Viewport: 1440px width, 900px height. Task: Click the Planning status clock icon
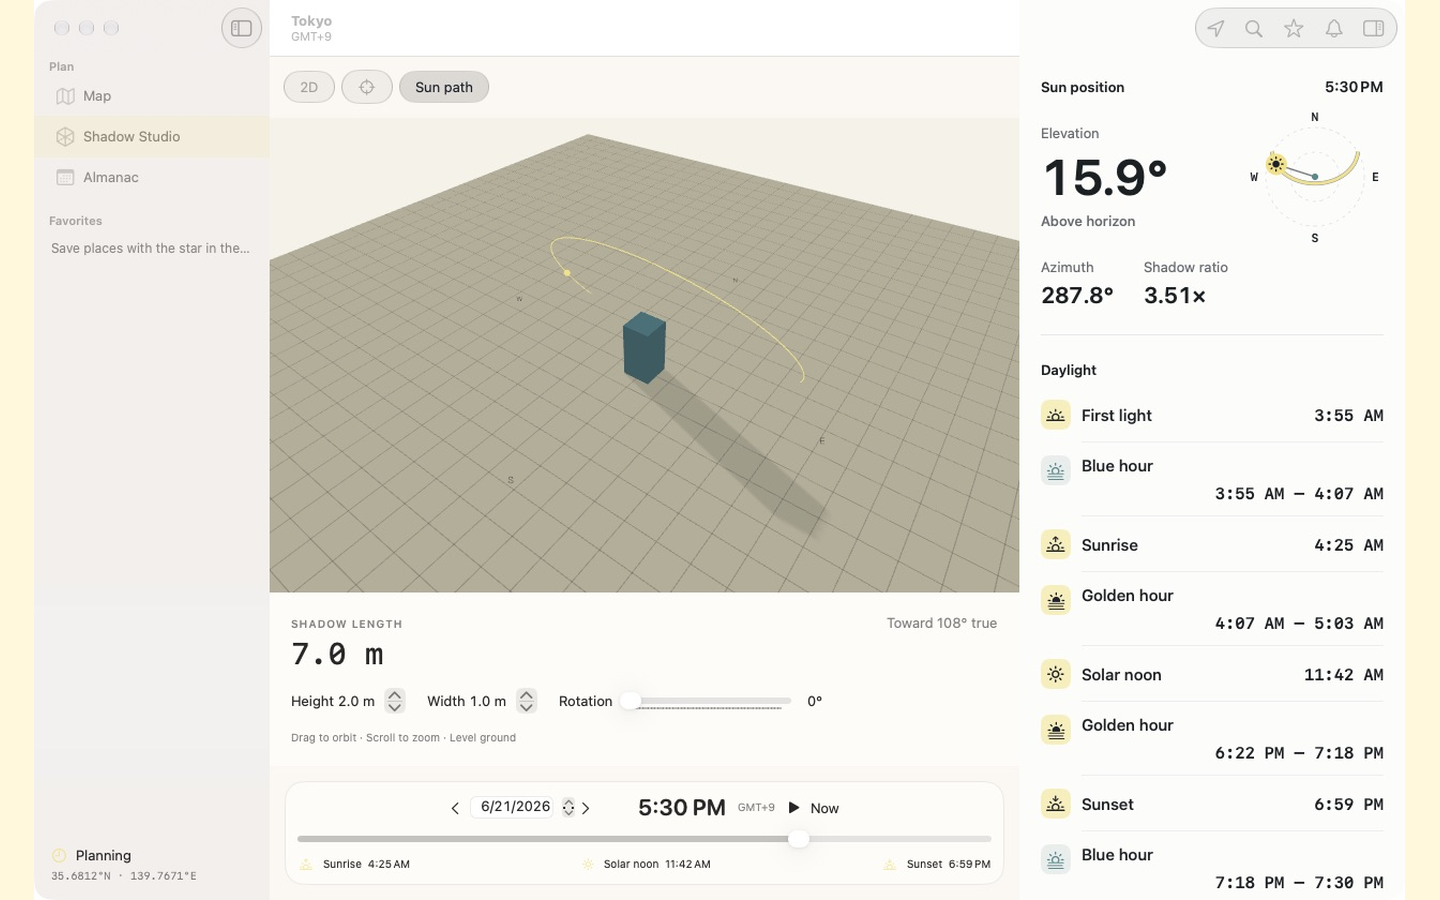click(x=59, y=855)
